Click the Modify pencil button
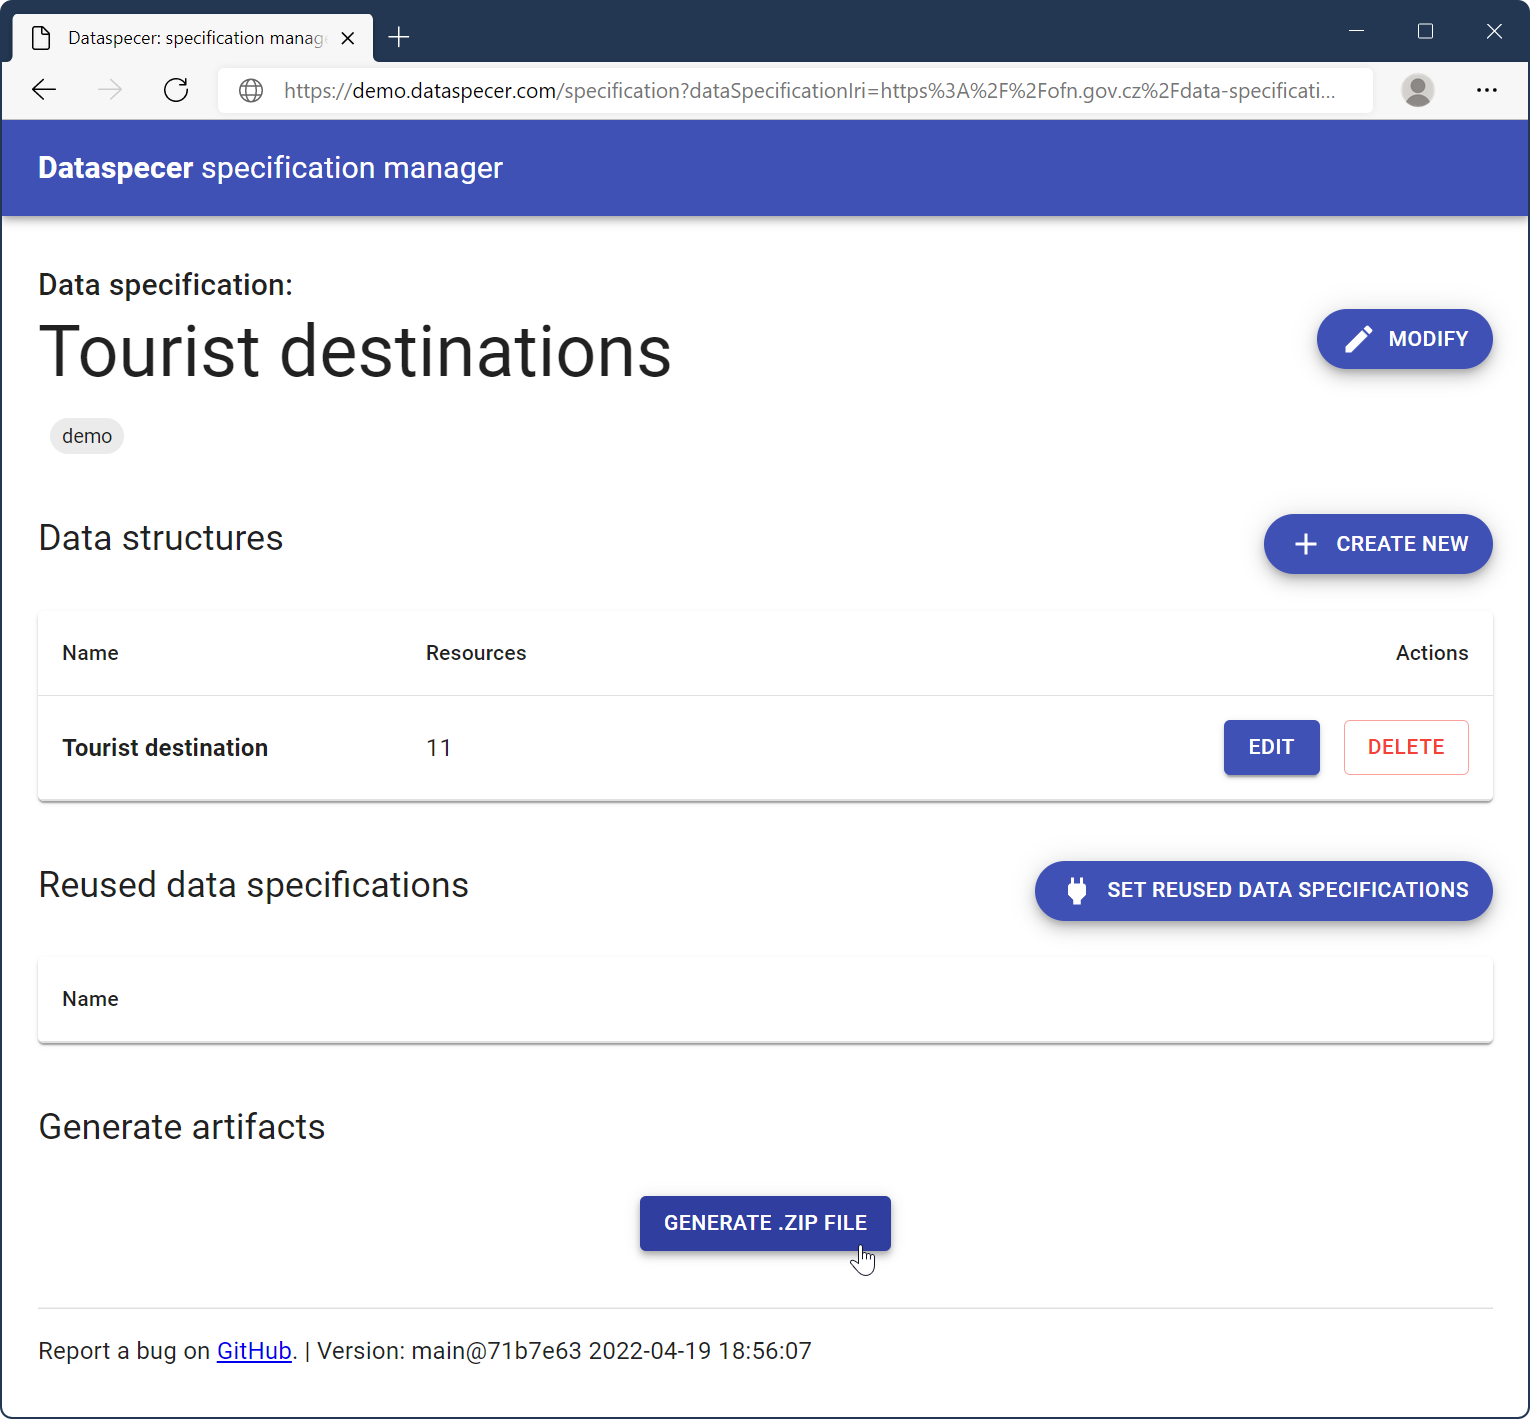The height and width of the screenshot is (1419, 1530). [x=1404, y=339]
